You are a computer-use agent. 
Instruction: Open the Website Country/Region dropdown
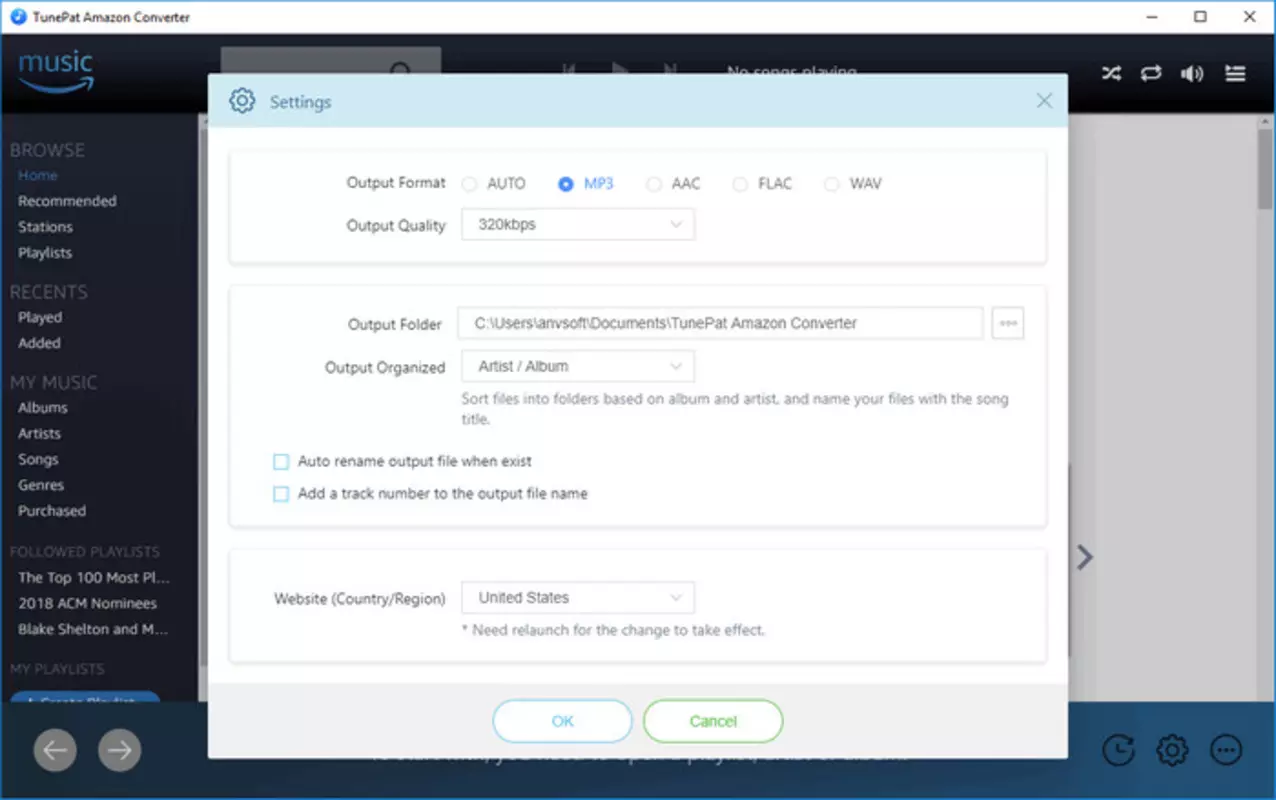[x=578, y=598]
